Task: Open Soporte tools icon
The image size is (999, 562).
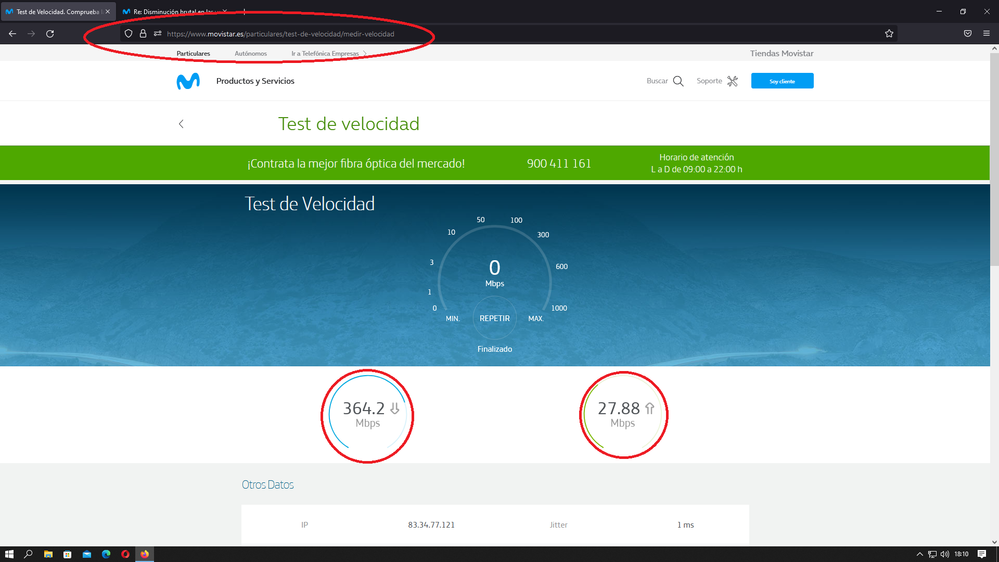Action: tap(732, 81)
